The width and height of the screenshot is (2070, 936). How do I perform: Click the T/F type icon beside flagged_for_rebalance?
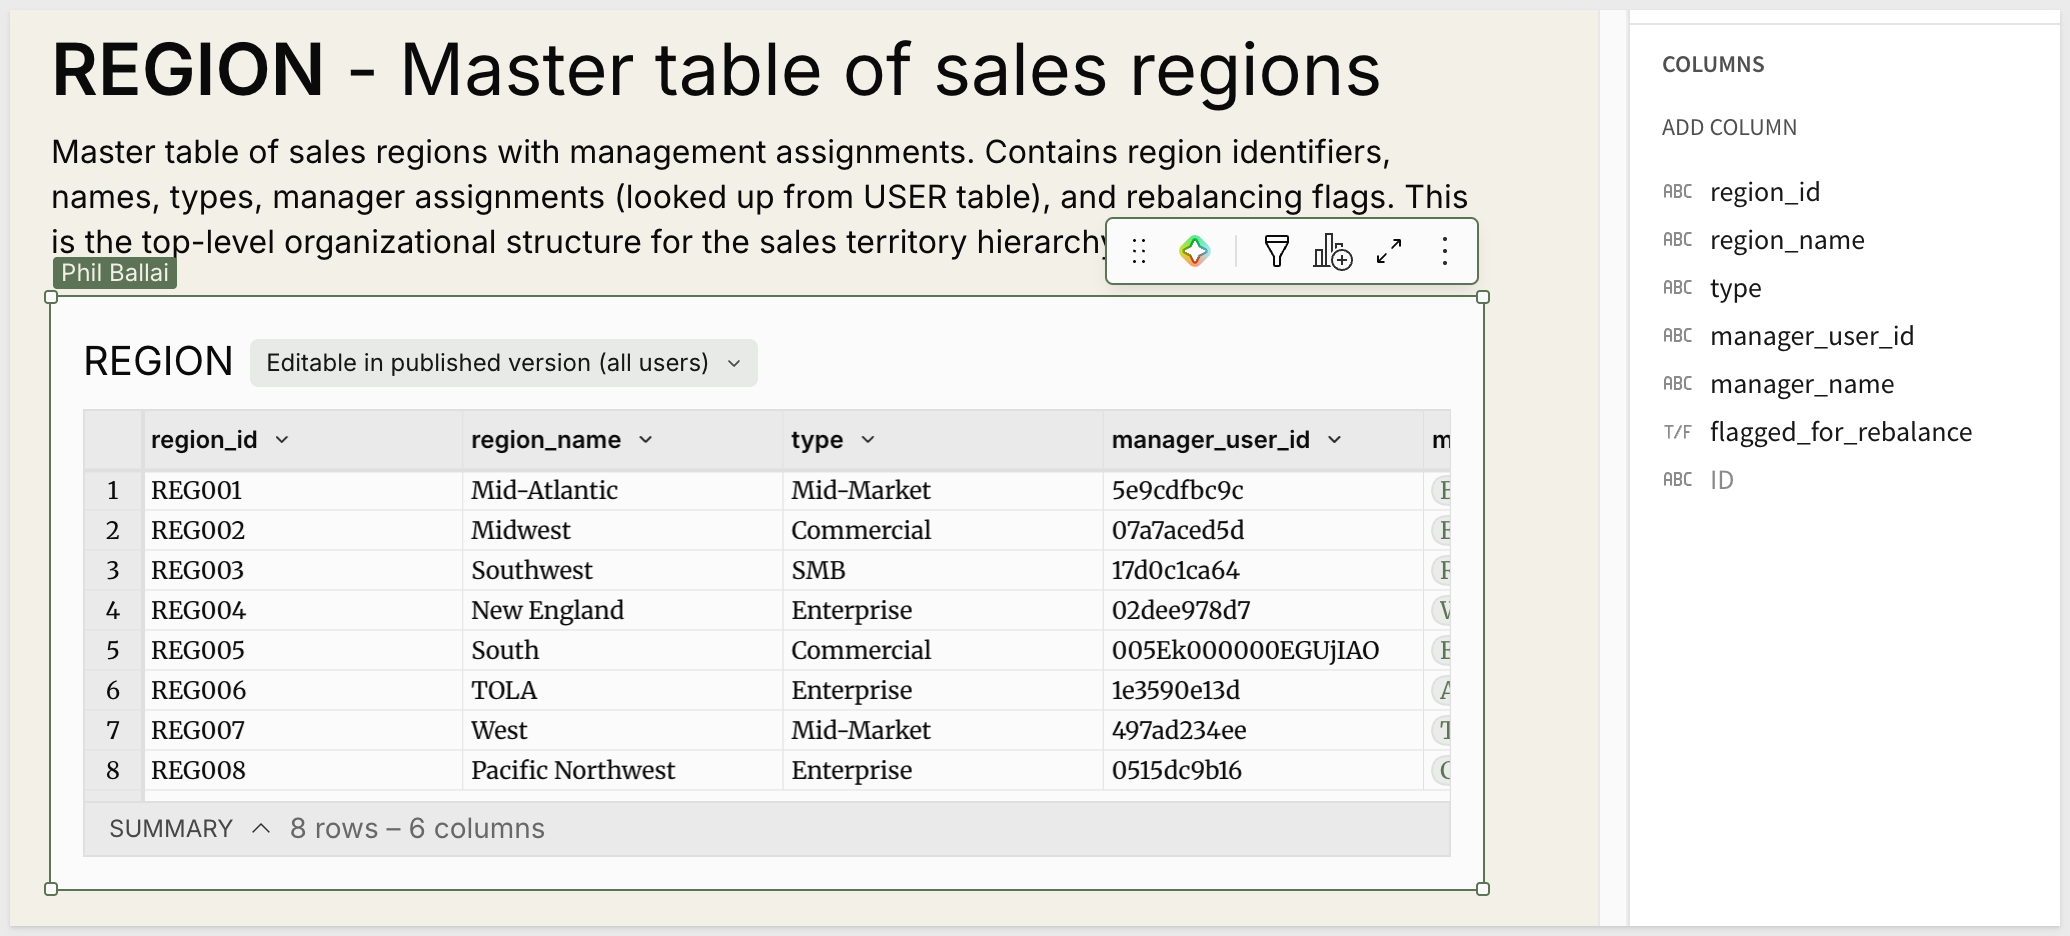1677,432
